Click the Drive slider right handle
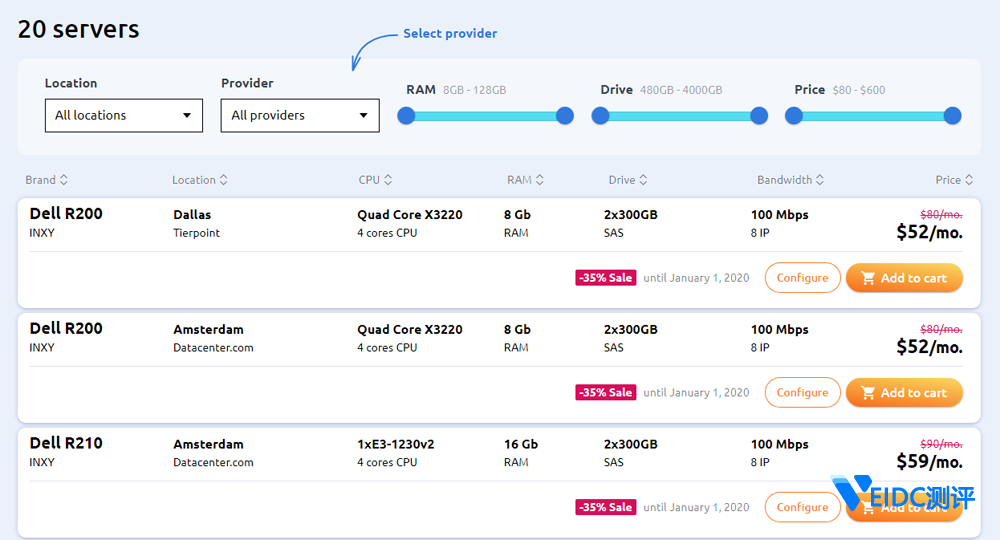The height and width of the screenshot is (540, 1000). click(x=759, y=116)
